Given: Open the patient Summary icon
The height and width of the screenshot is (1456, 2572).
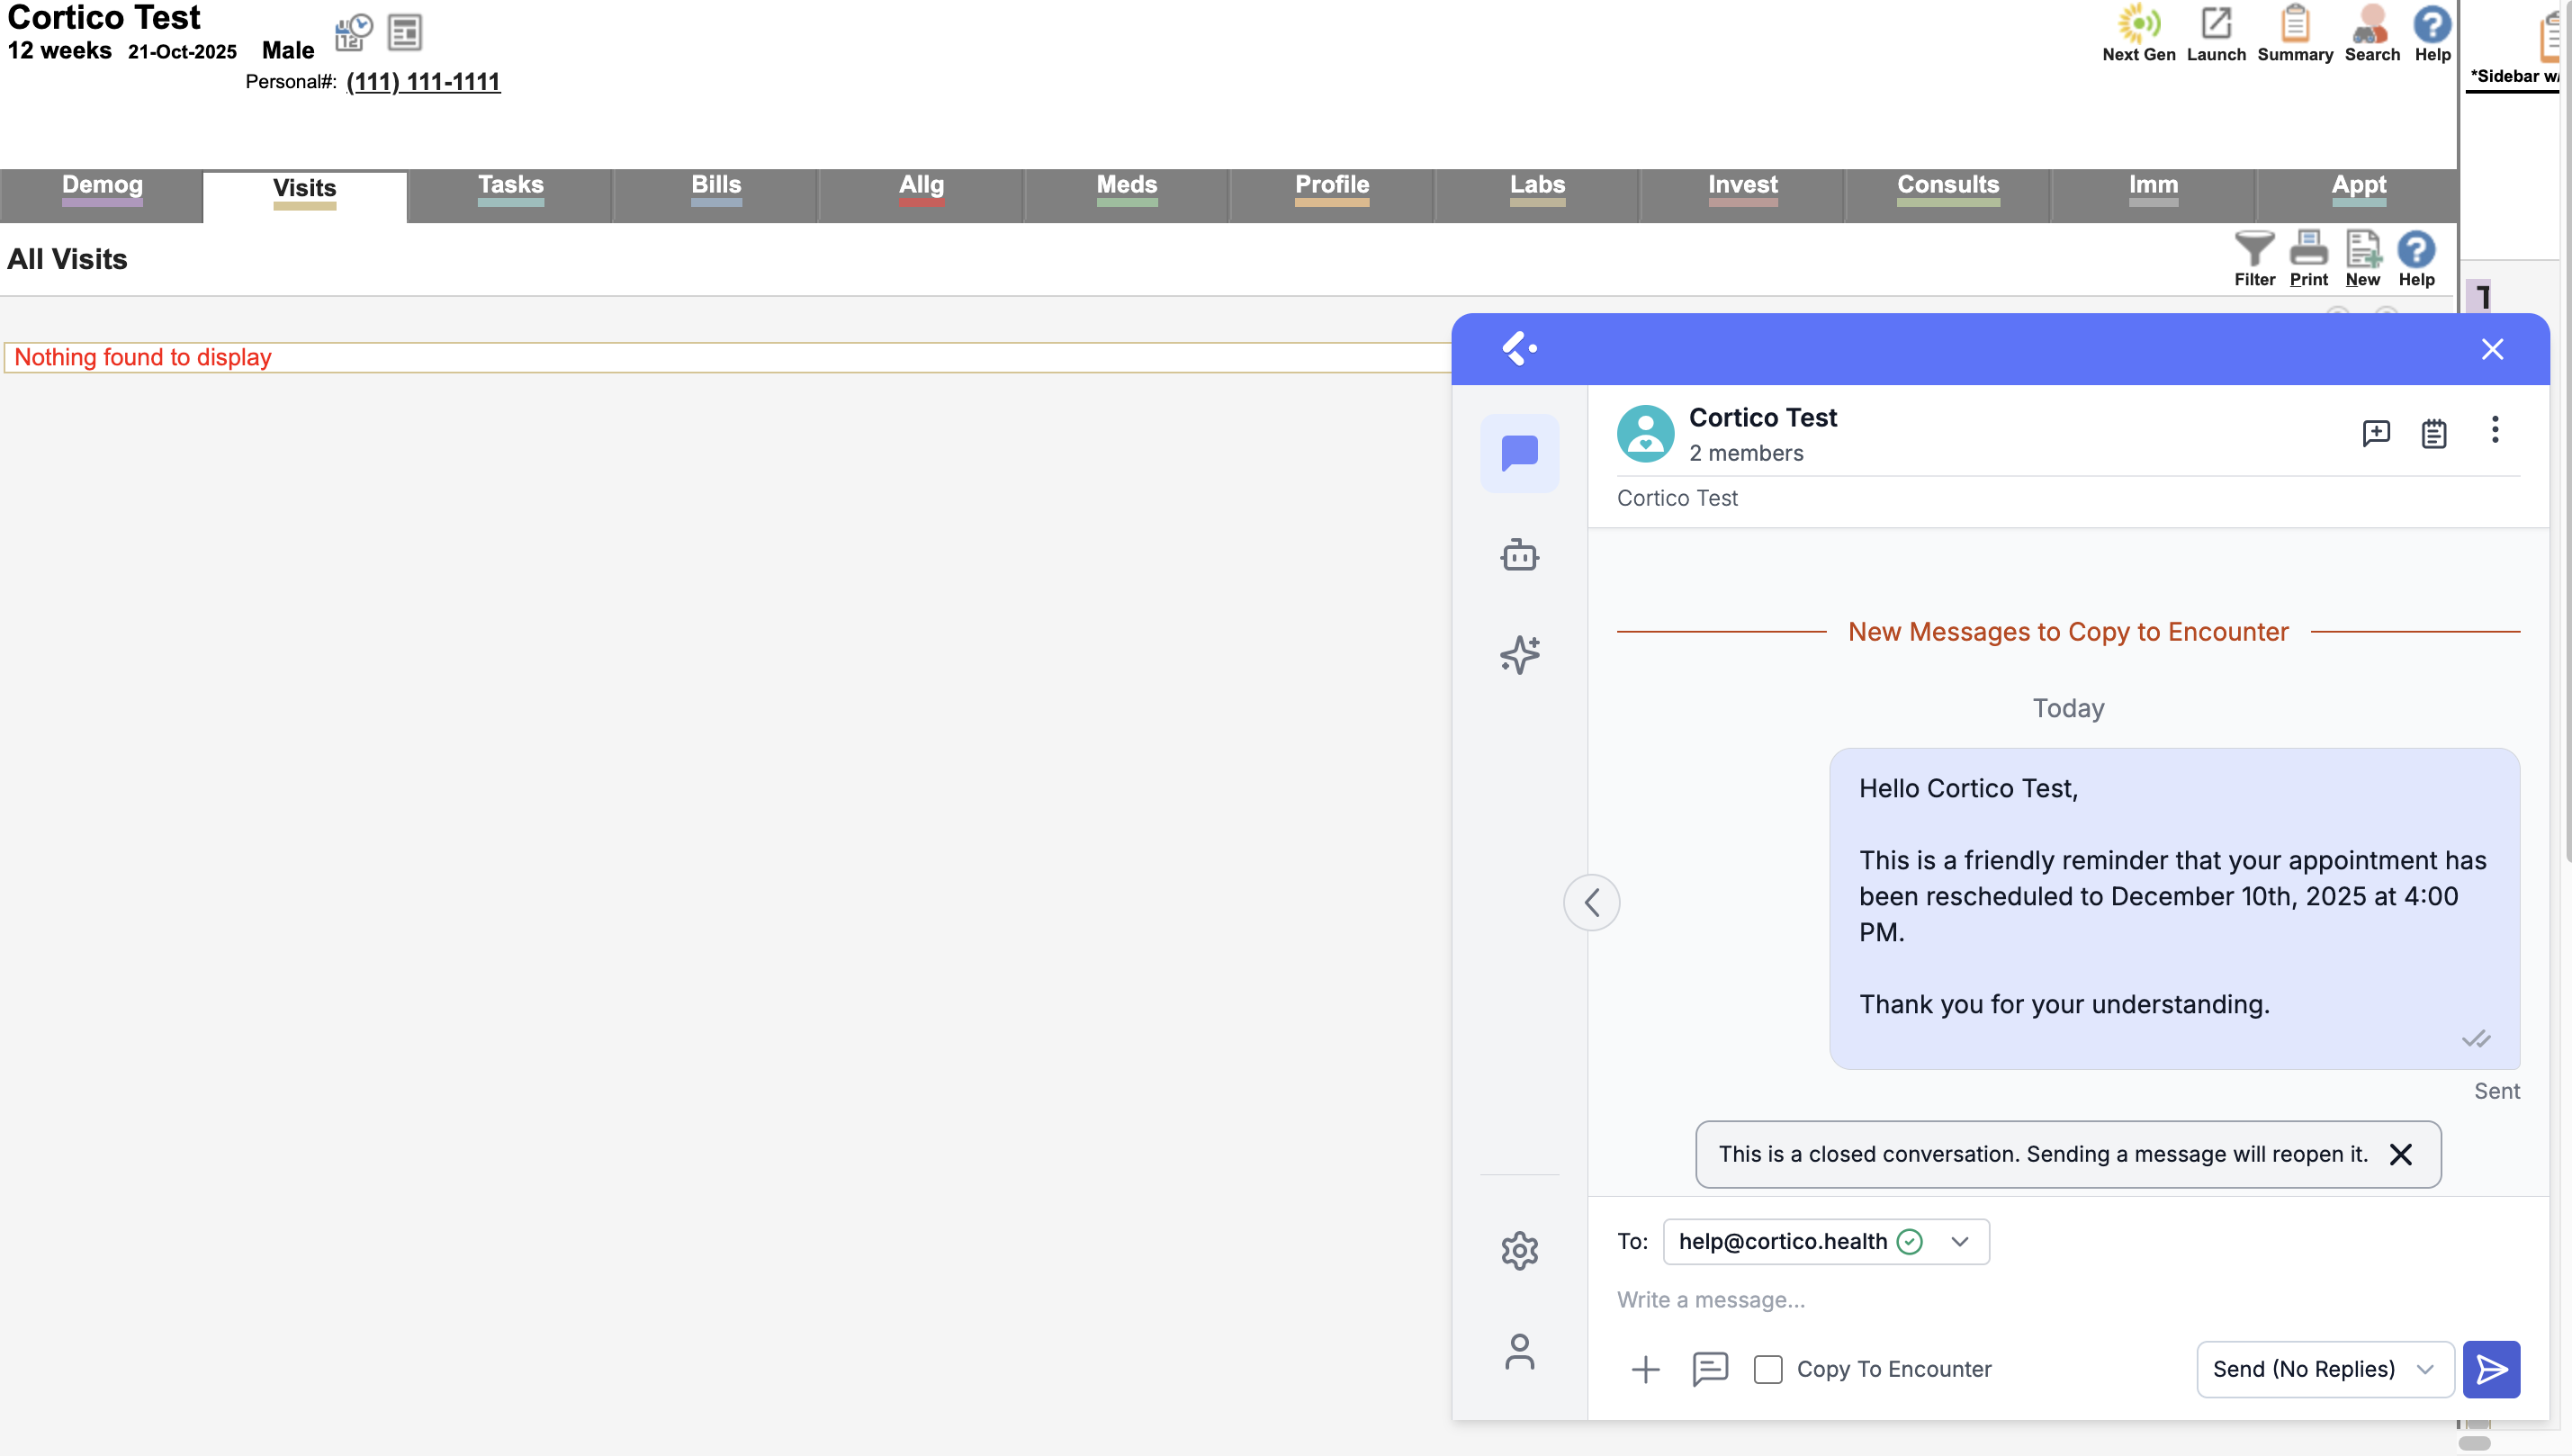Looking at the screenshot, I should (2295, 33).
